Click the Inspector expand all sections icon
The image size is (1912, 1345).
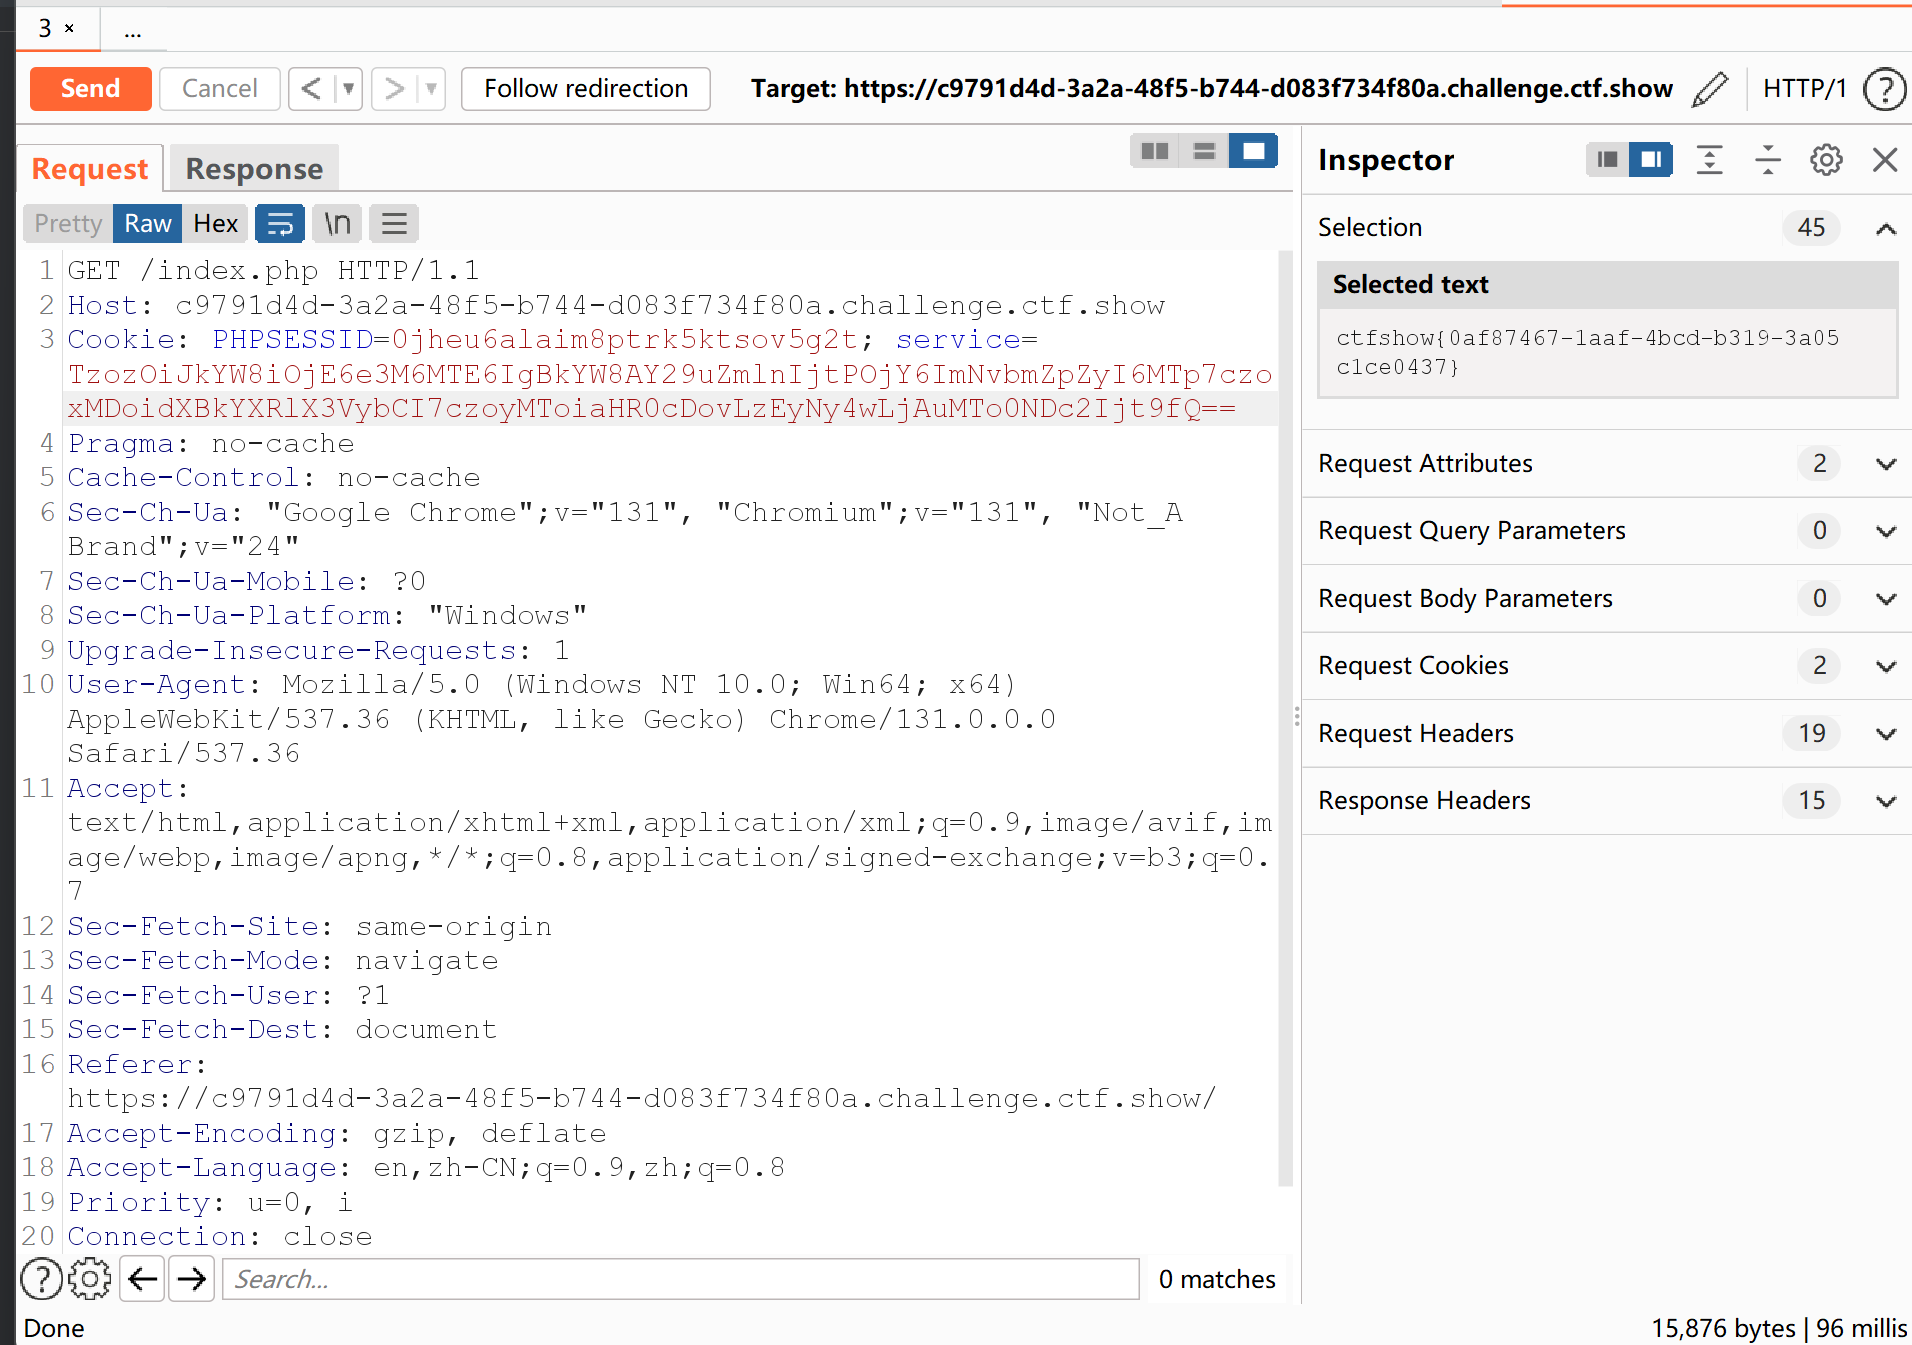[1710, 160]
